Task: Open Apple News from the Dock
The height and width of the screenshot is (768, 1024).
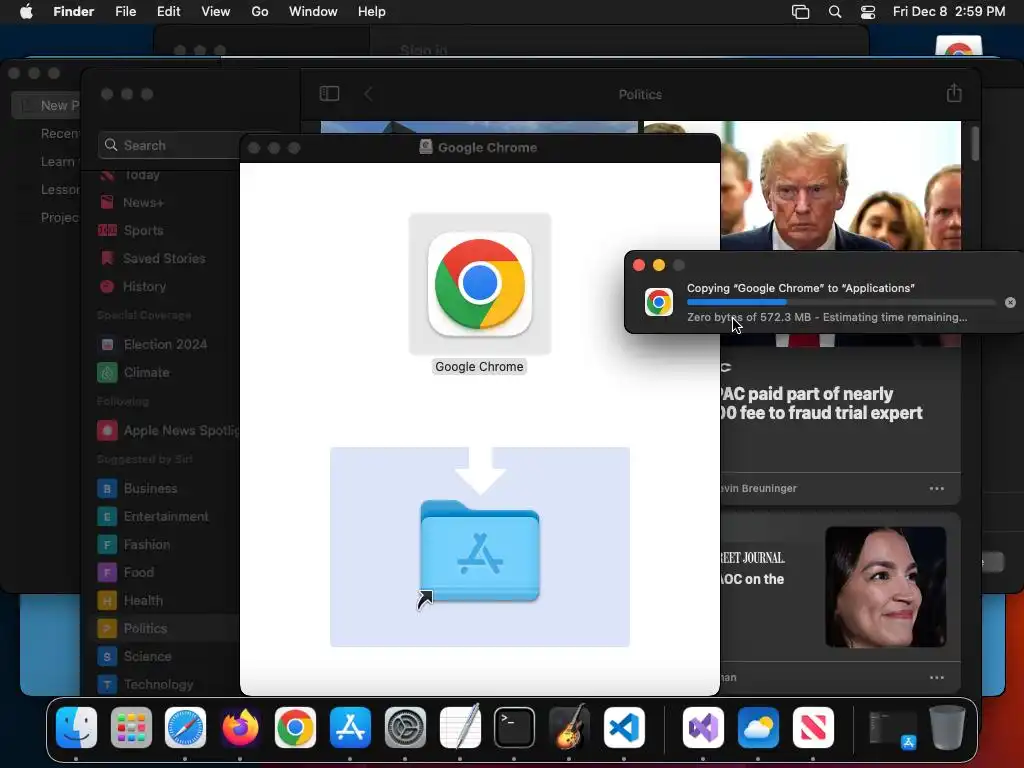Action: coord(813,728)
